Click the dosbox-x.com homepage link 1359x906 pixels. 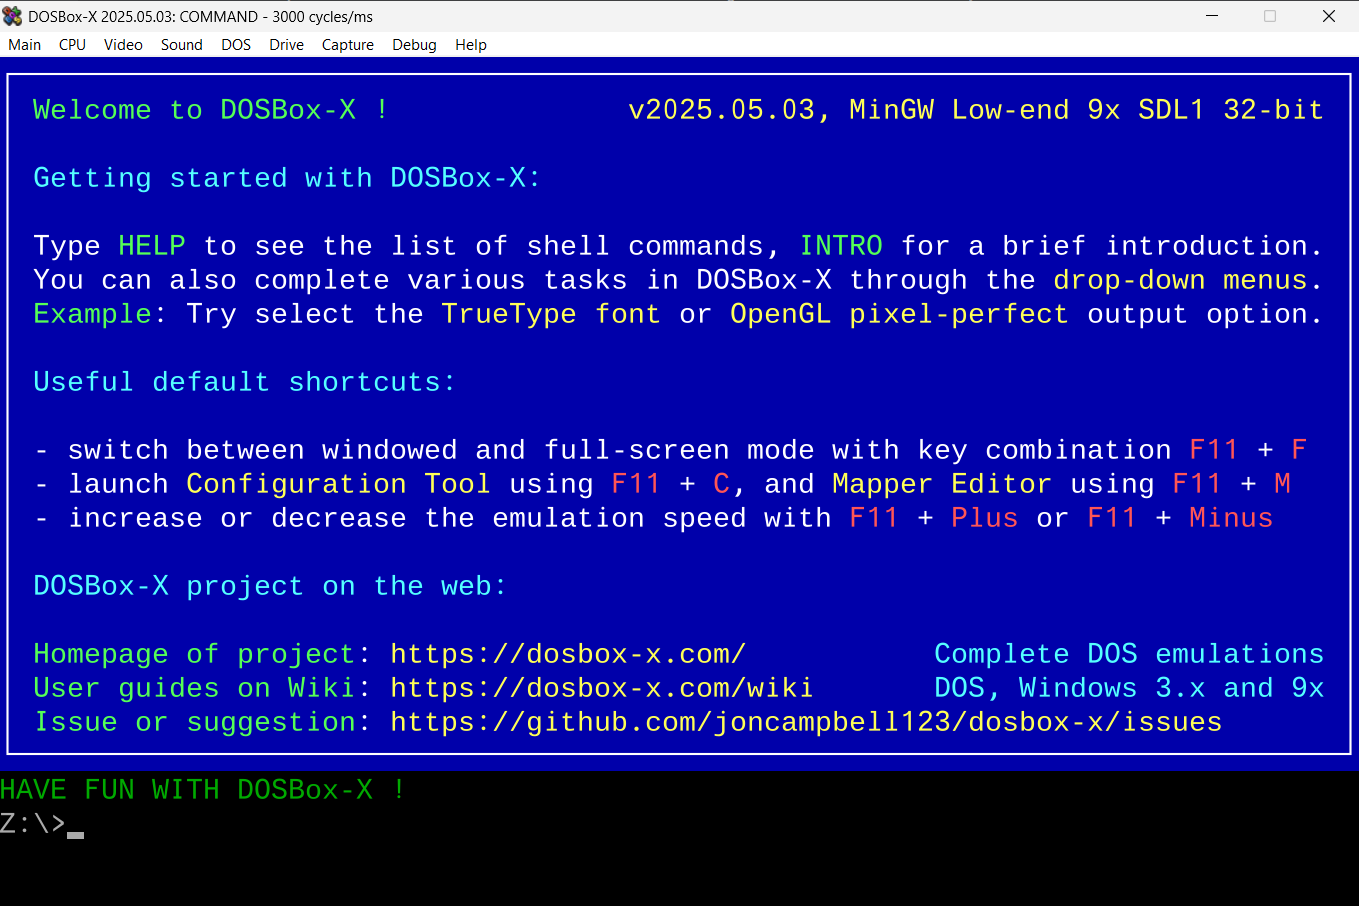pos(567,653)
